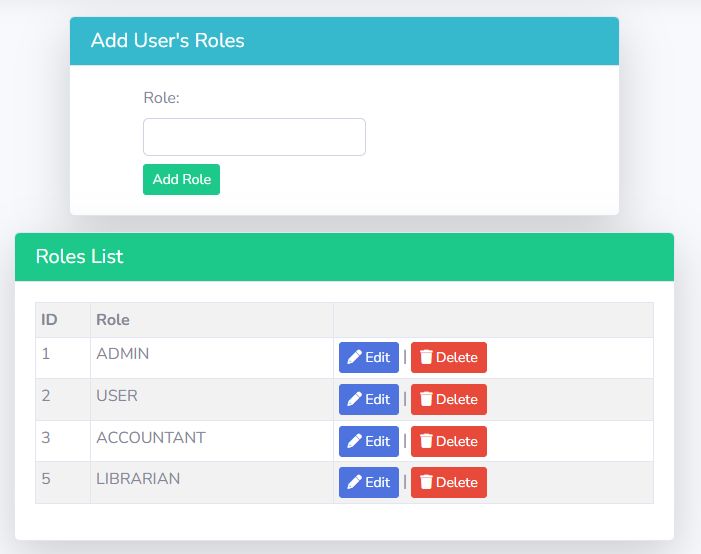
Task: Focus the Role text input field
Action: tap(254, 137)
